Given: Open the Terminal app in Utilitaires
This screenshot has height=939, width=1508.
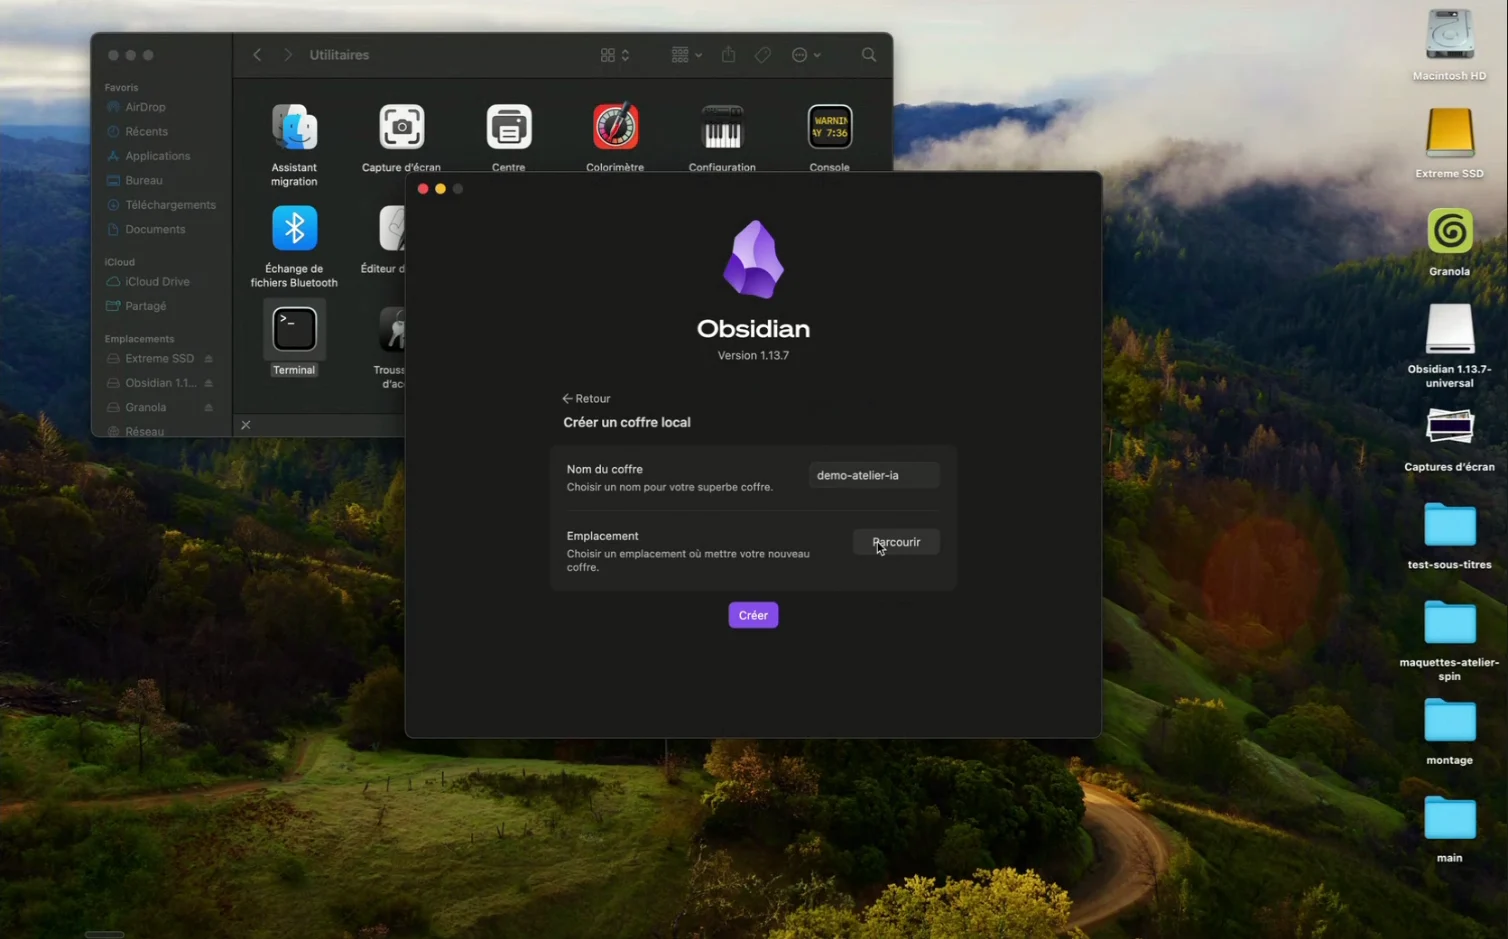Looking at the screenshot, I should [294, 330].
